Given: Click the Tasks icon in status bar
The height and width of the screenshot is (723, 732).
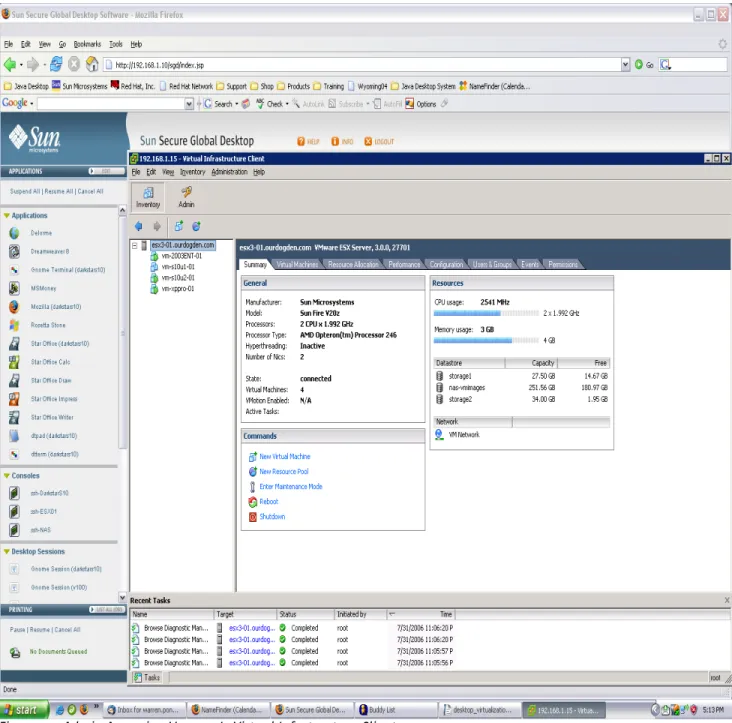Looking at the screenshot, I should (138, 678).
